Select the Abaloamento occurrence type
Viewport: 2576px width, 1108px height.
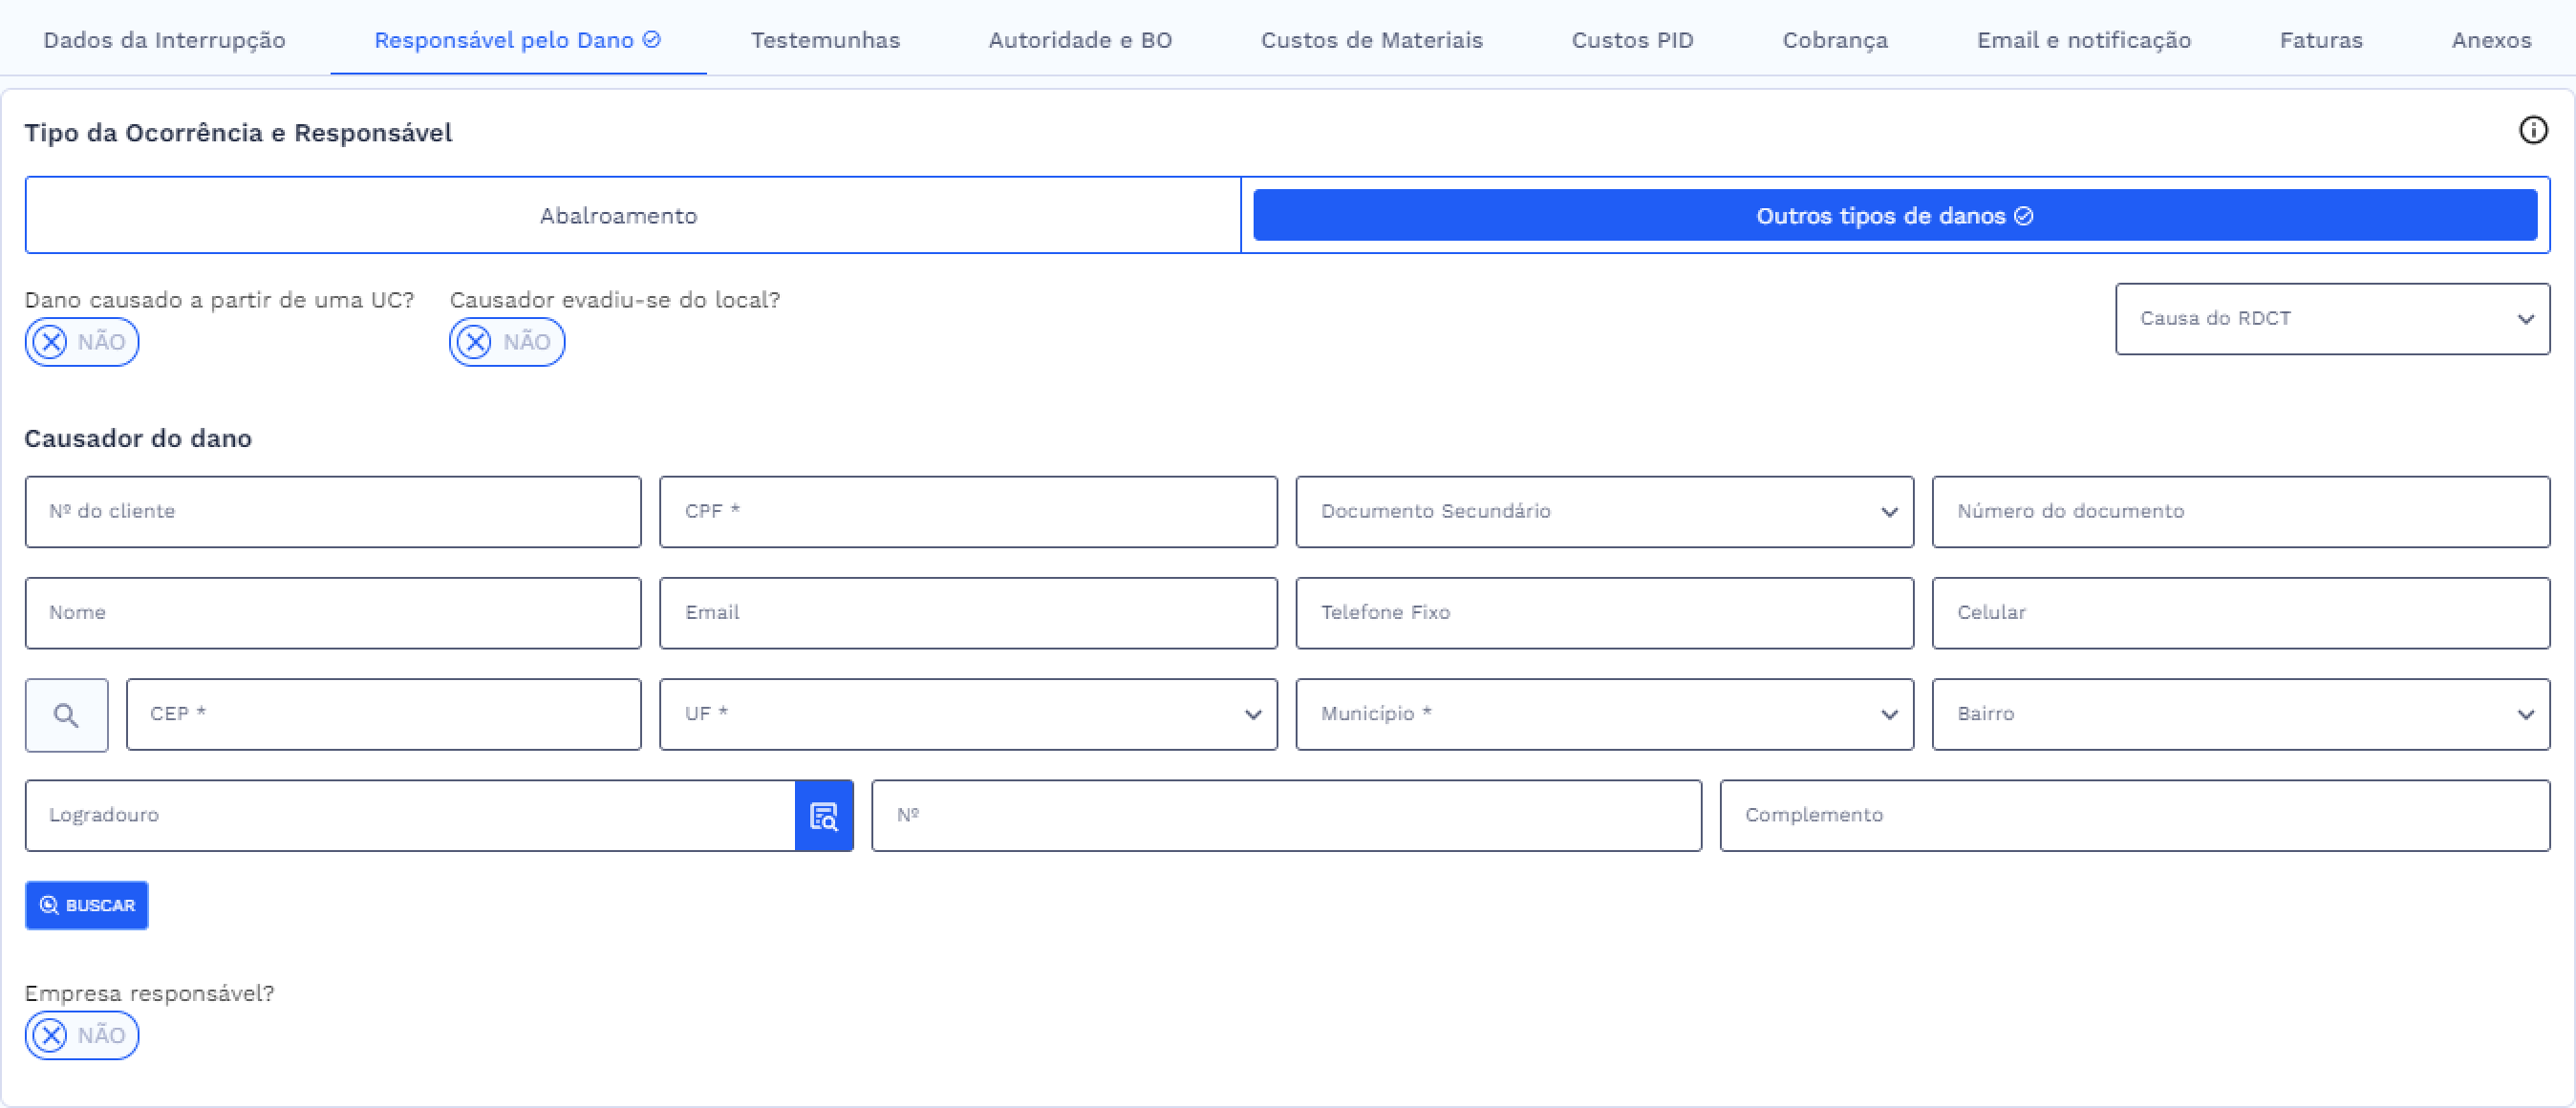click(618, 216)
